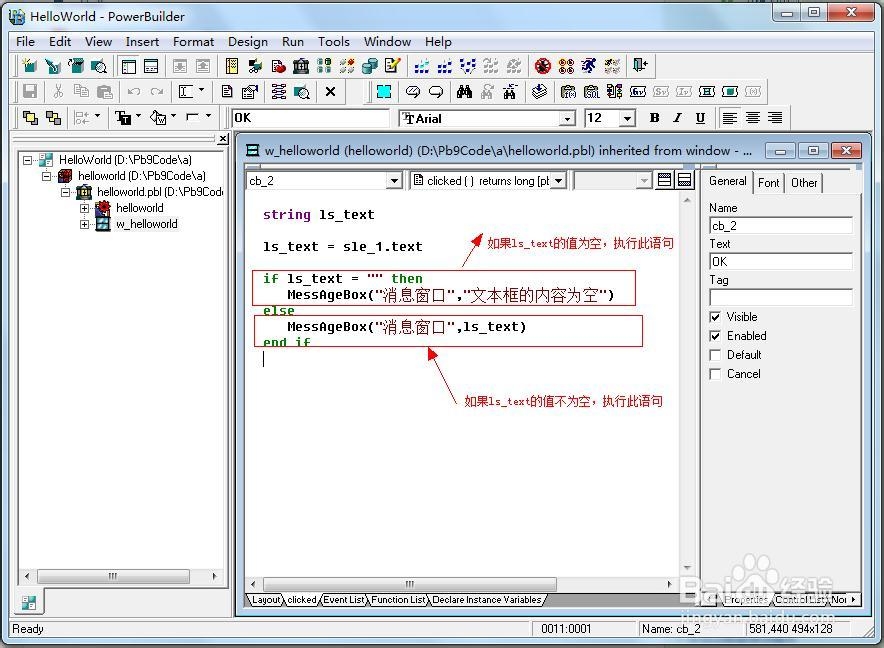
Task: Open the Design menu
Action: tap(247, 42)
